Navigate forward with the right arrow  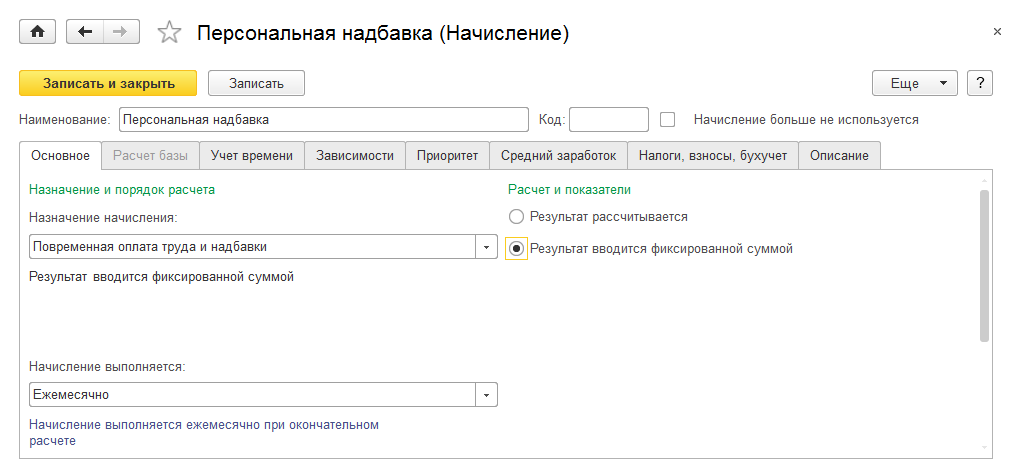click(120, 32)
